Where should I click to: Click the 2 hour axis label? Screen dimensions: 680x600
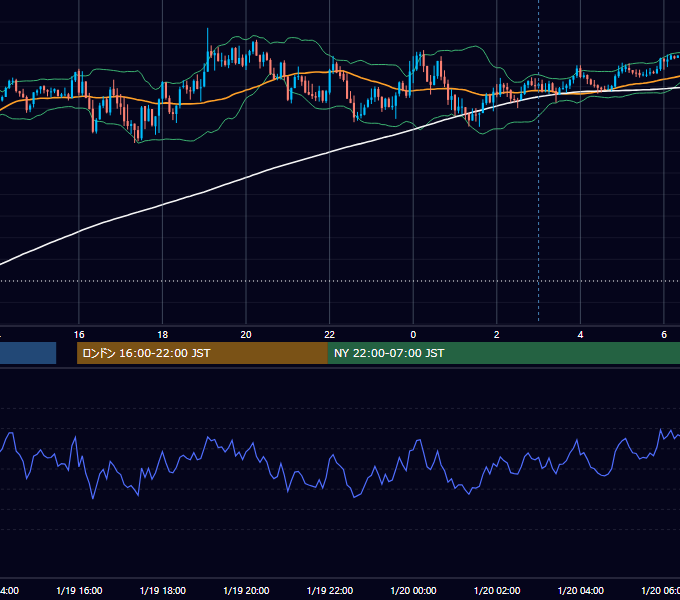tap(497, 335)
